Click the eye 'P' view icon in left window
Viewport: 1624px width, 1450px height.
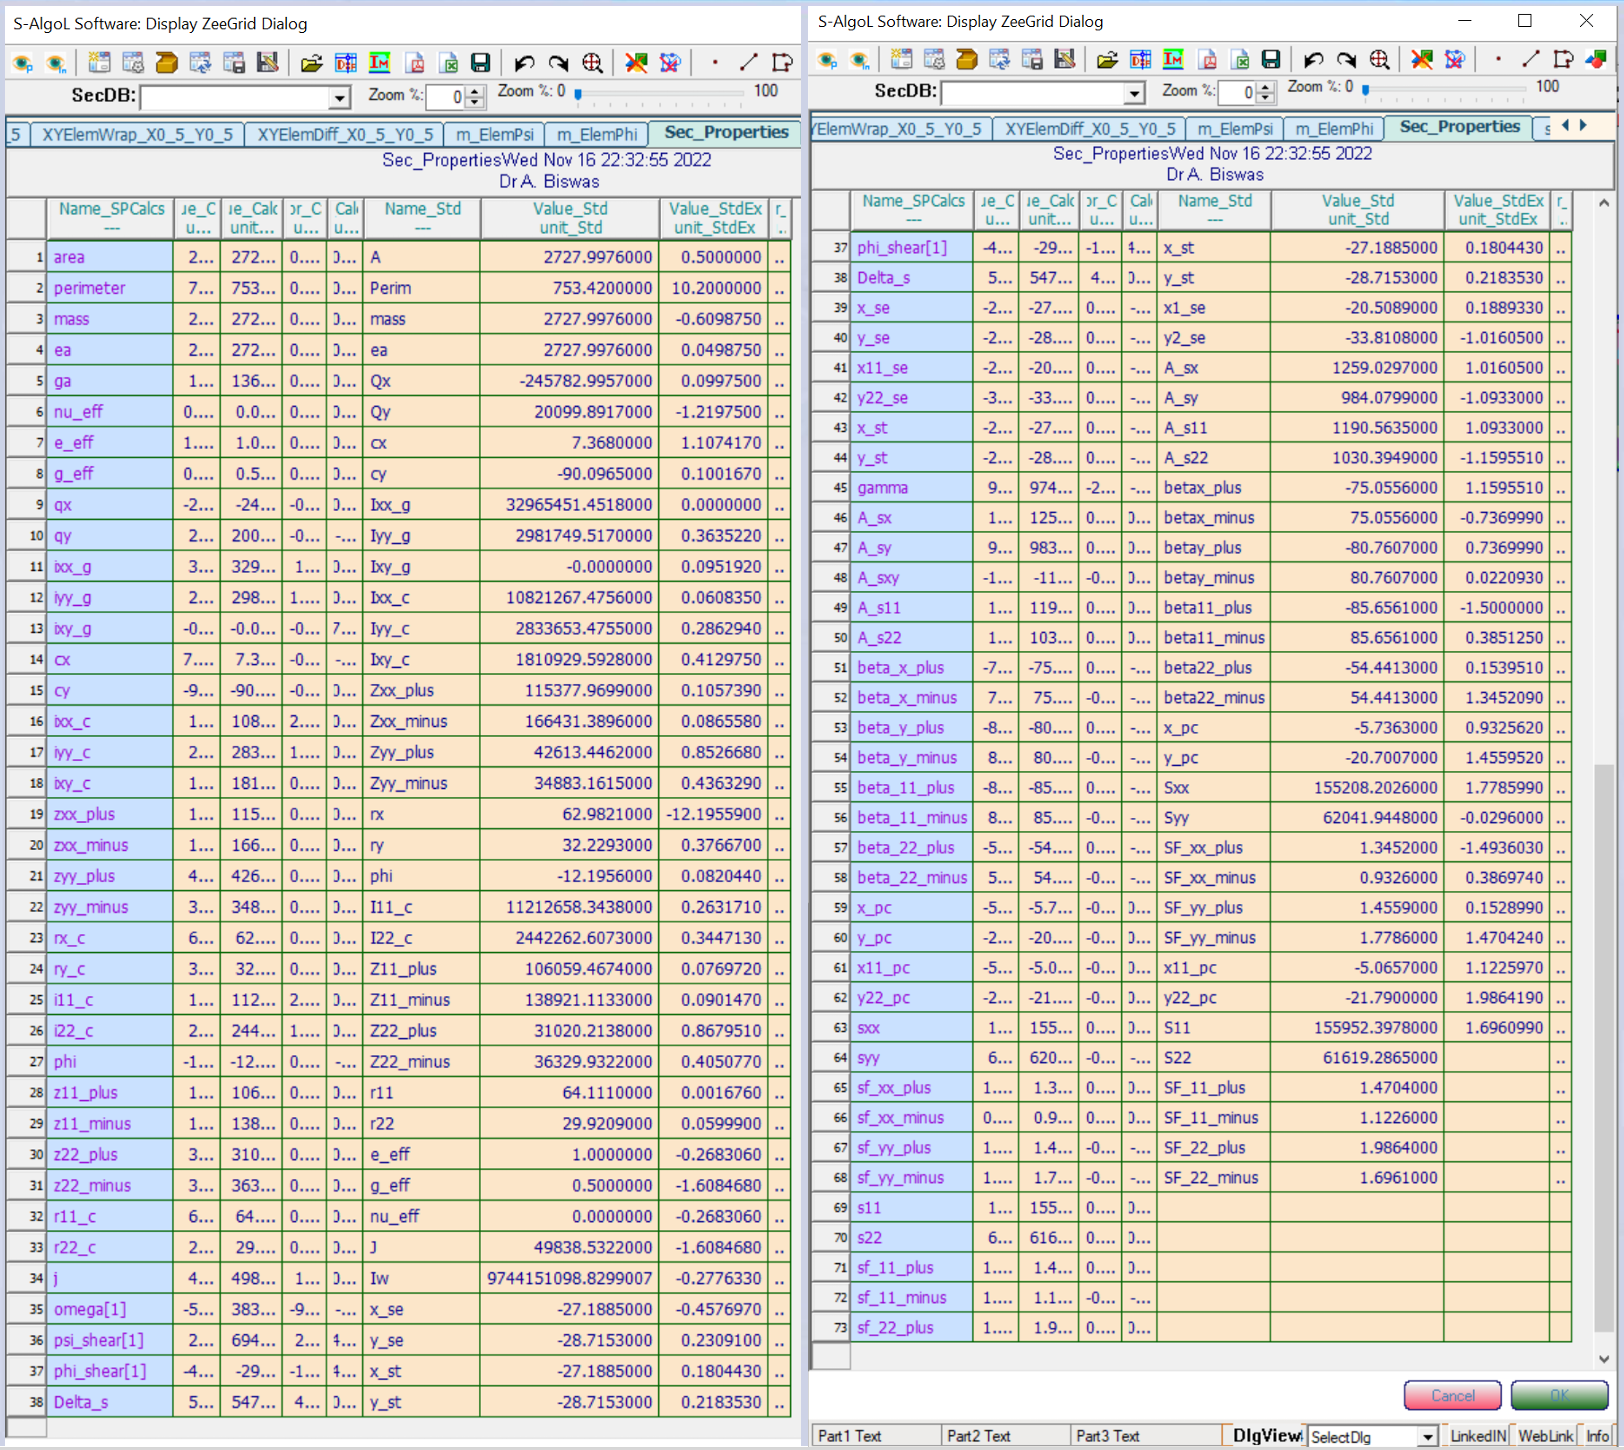coord(22,63)
